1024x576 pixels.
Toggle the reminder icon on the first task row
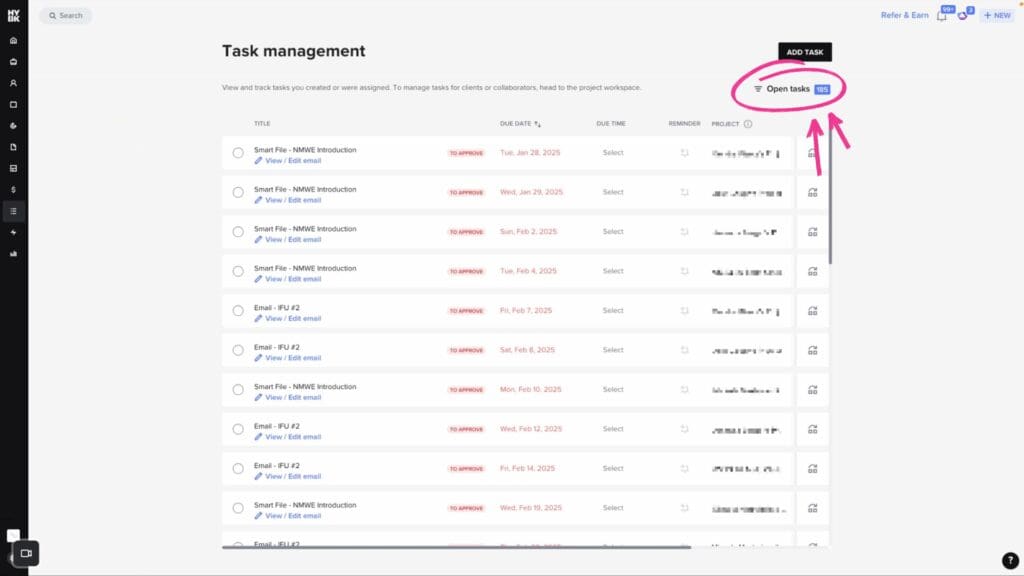click(x=685, y=152)
